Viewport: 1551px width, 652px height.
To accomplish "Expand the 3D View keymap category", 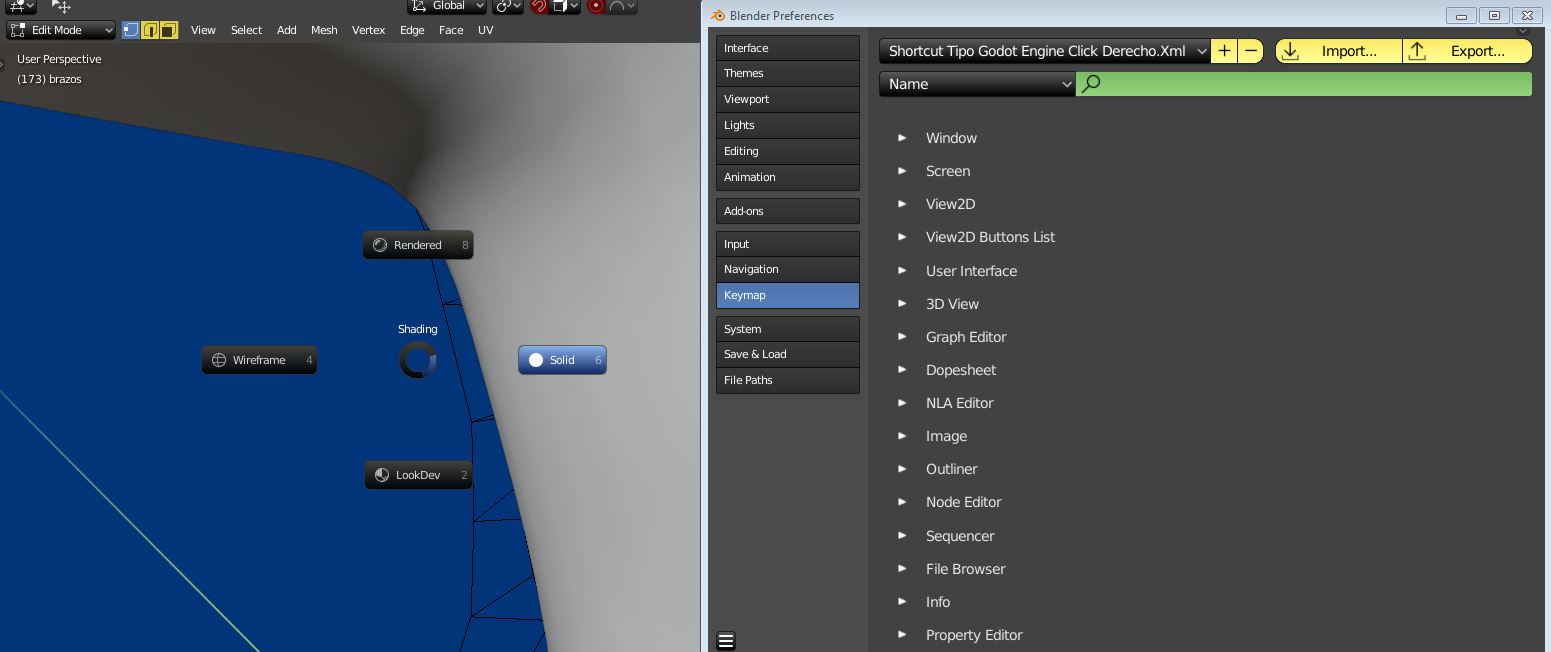I will pos(902,304).
